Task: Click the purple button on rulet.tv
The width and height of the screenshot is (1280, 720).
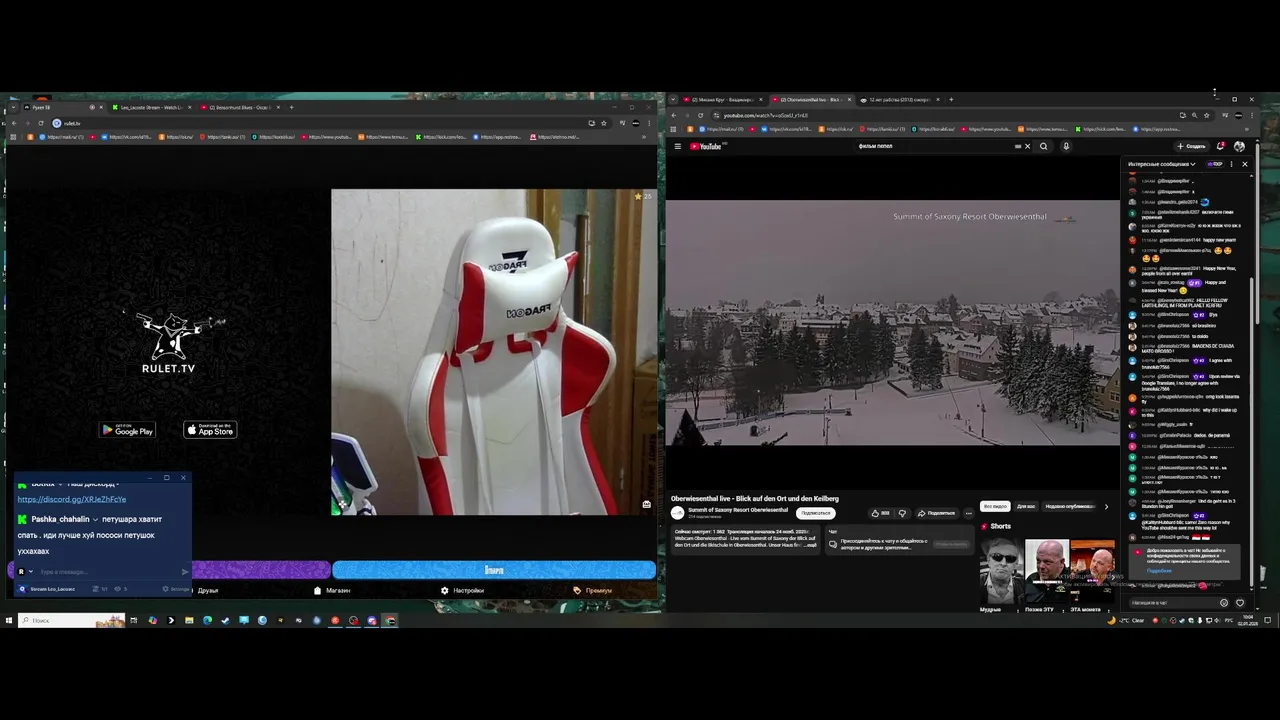Action: coord(261,570)
